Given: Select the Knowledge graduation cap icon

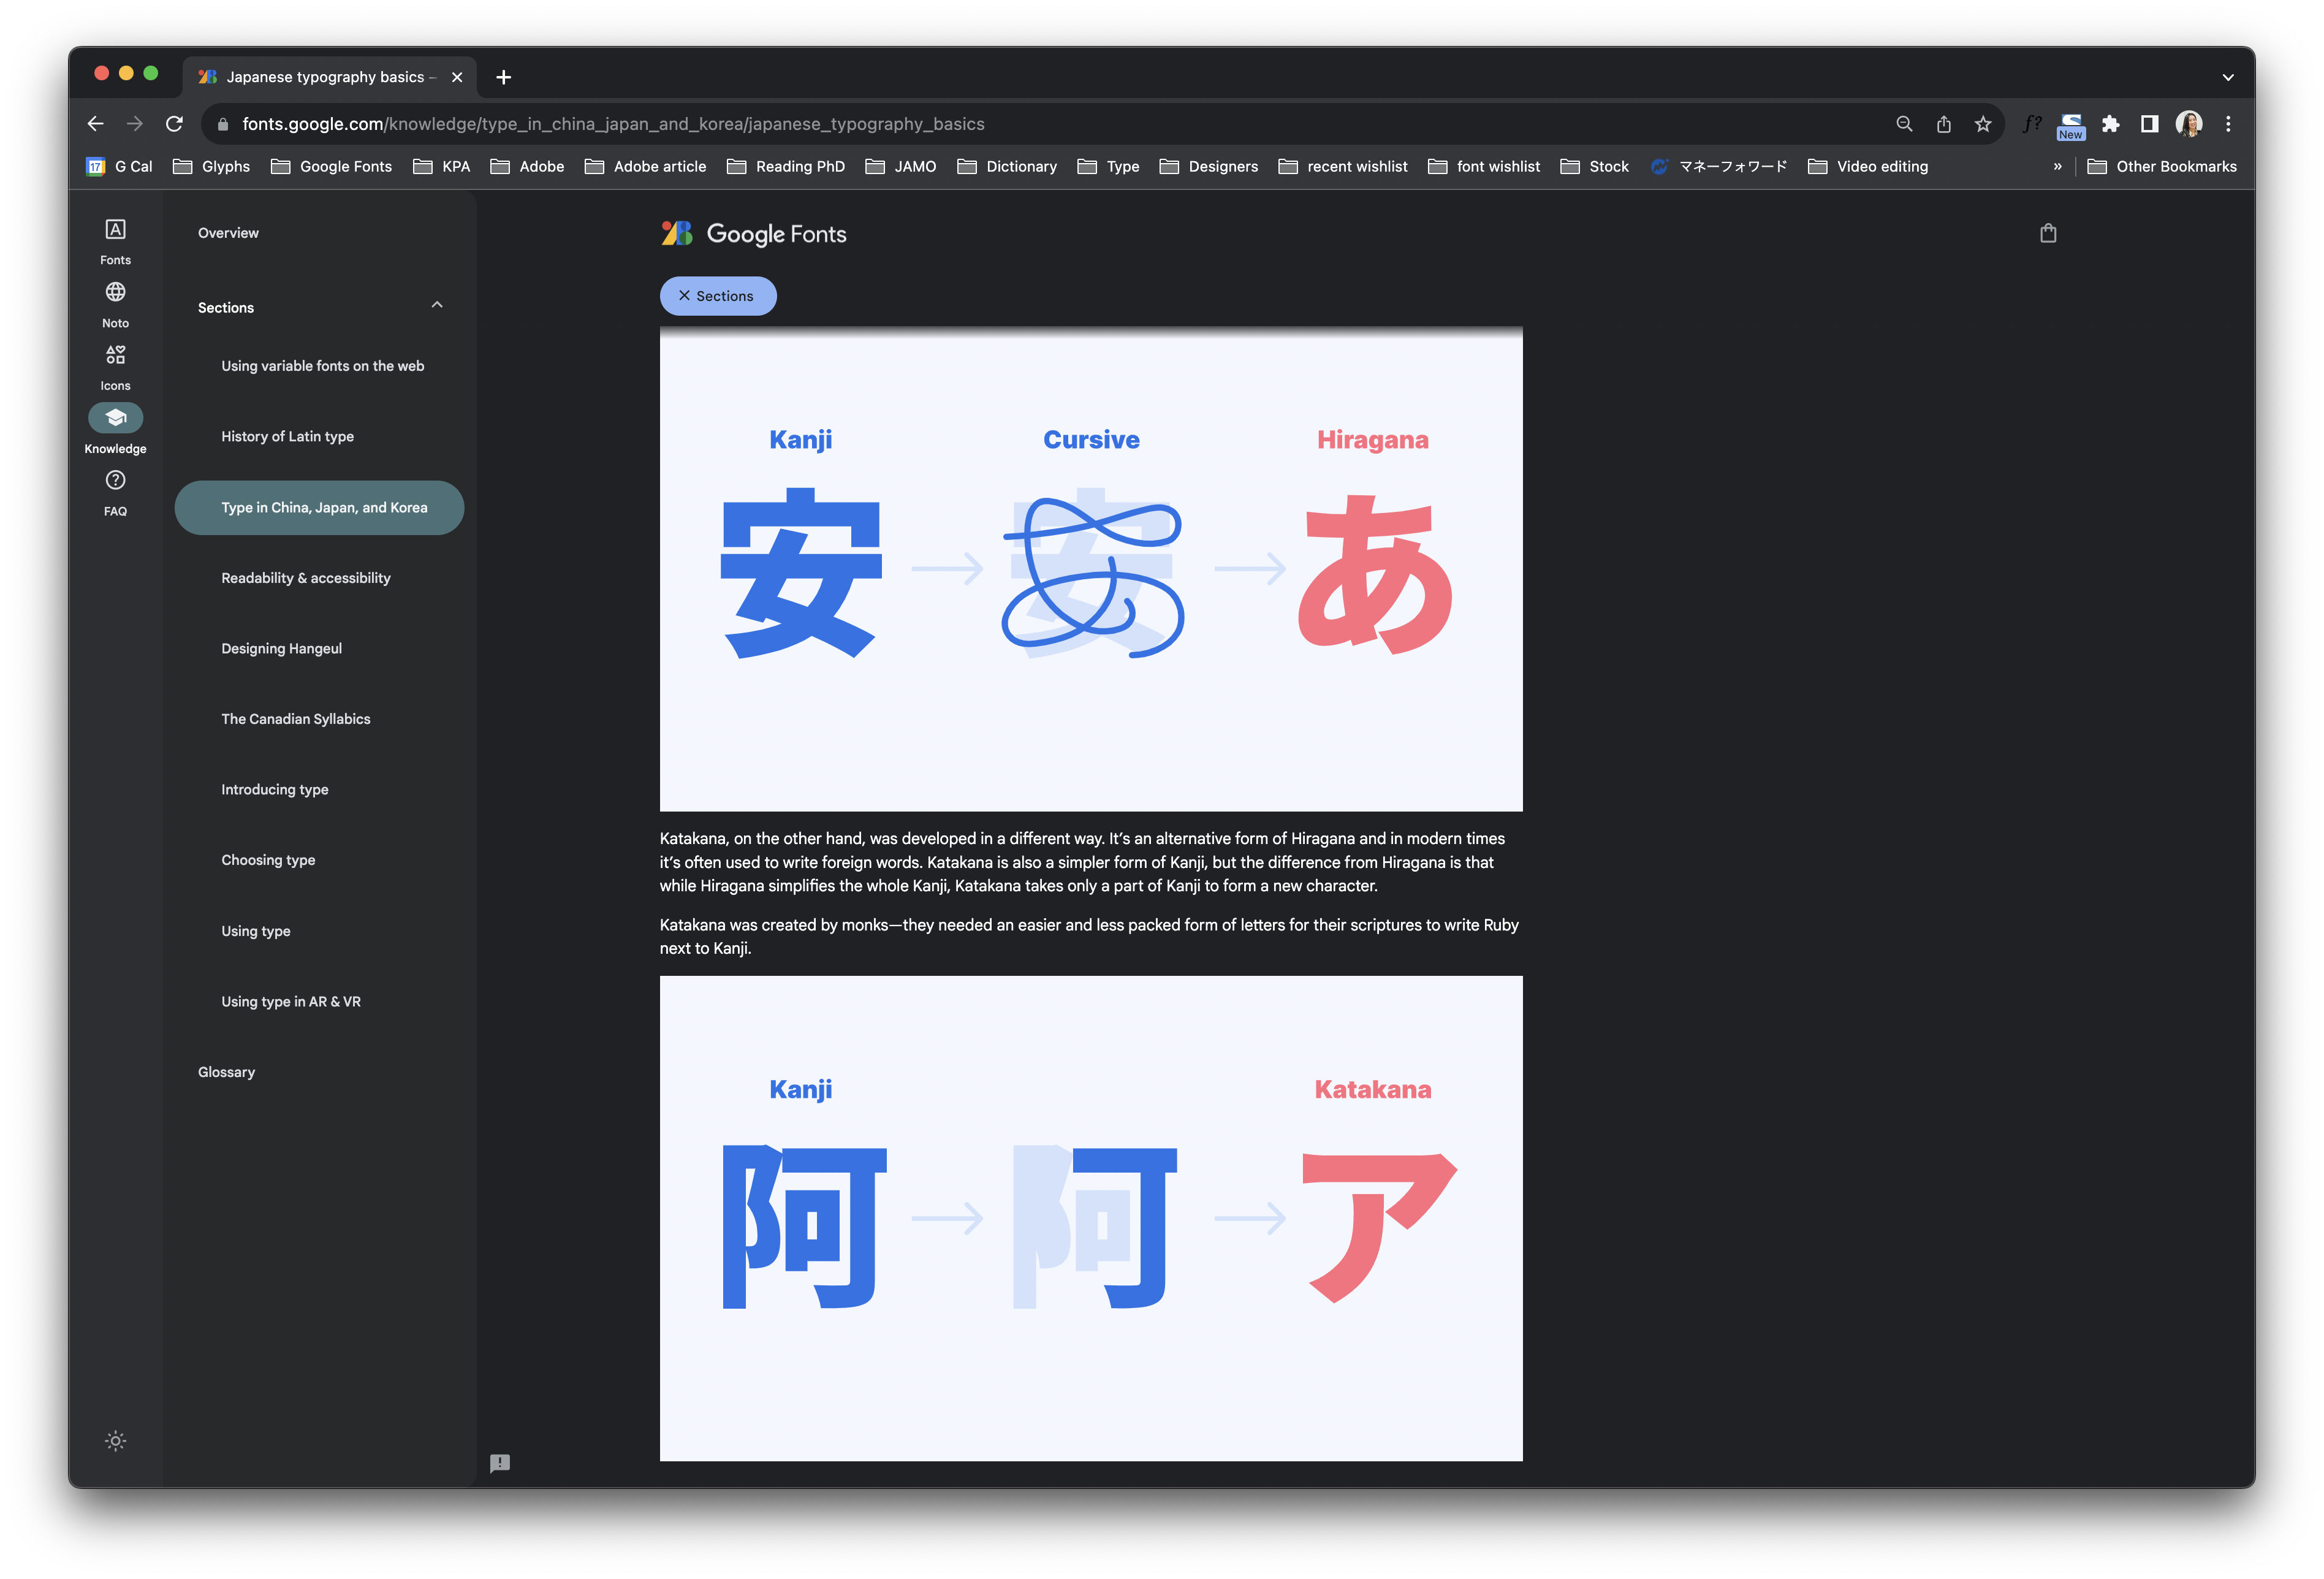Looking at the screenshot, I should (x=115, y=417).
